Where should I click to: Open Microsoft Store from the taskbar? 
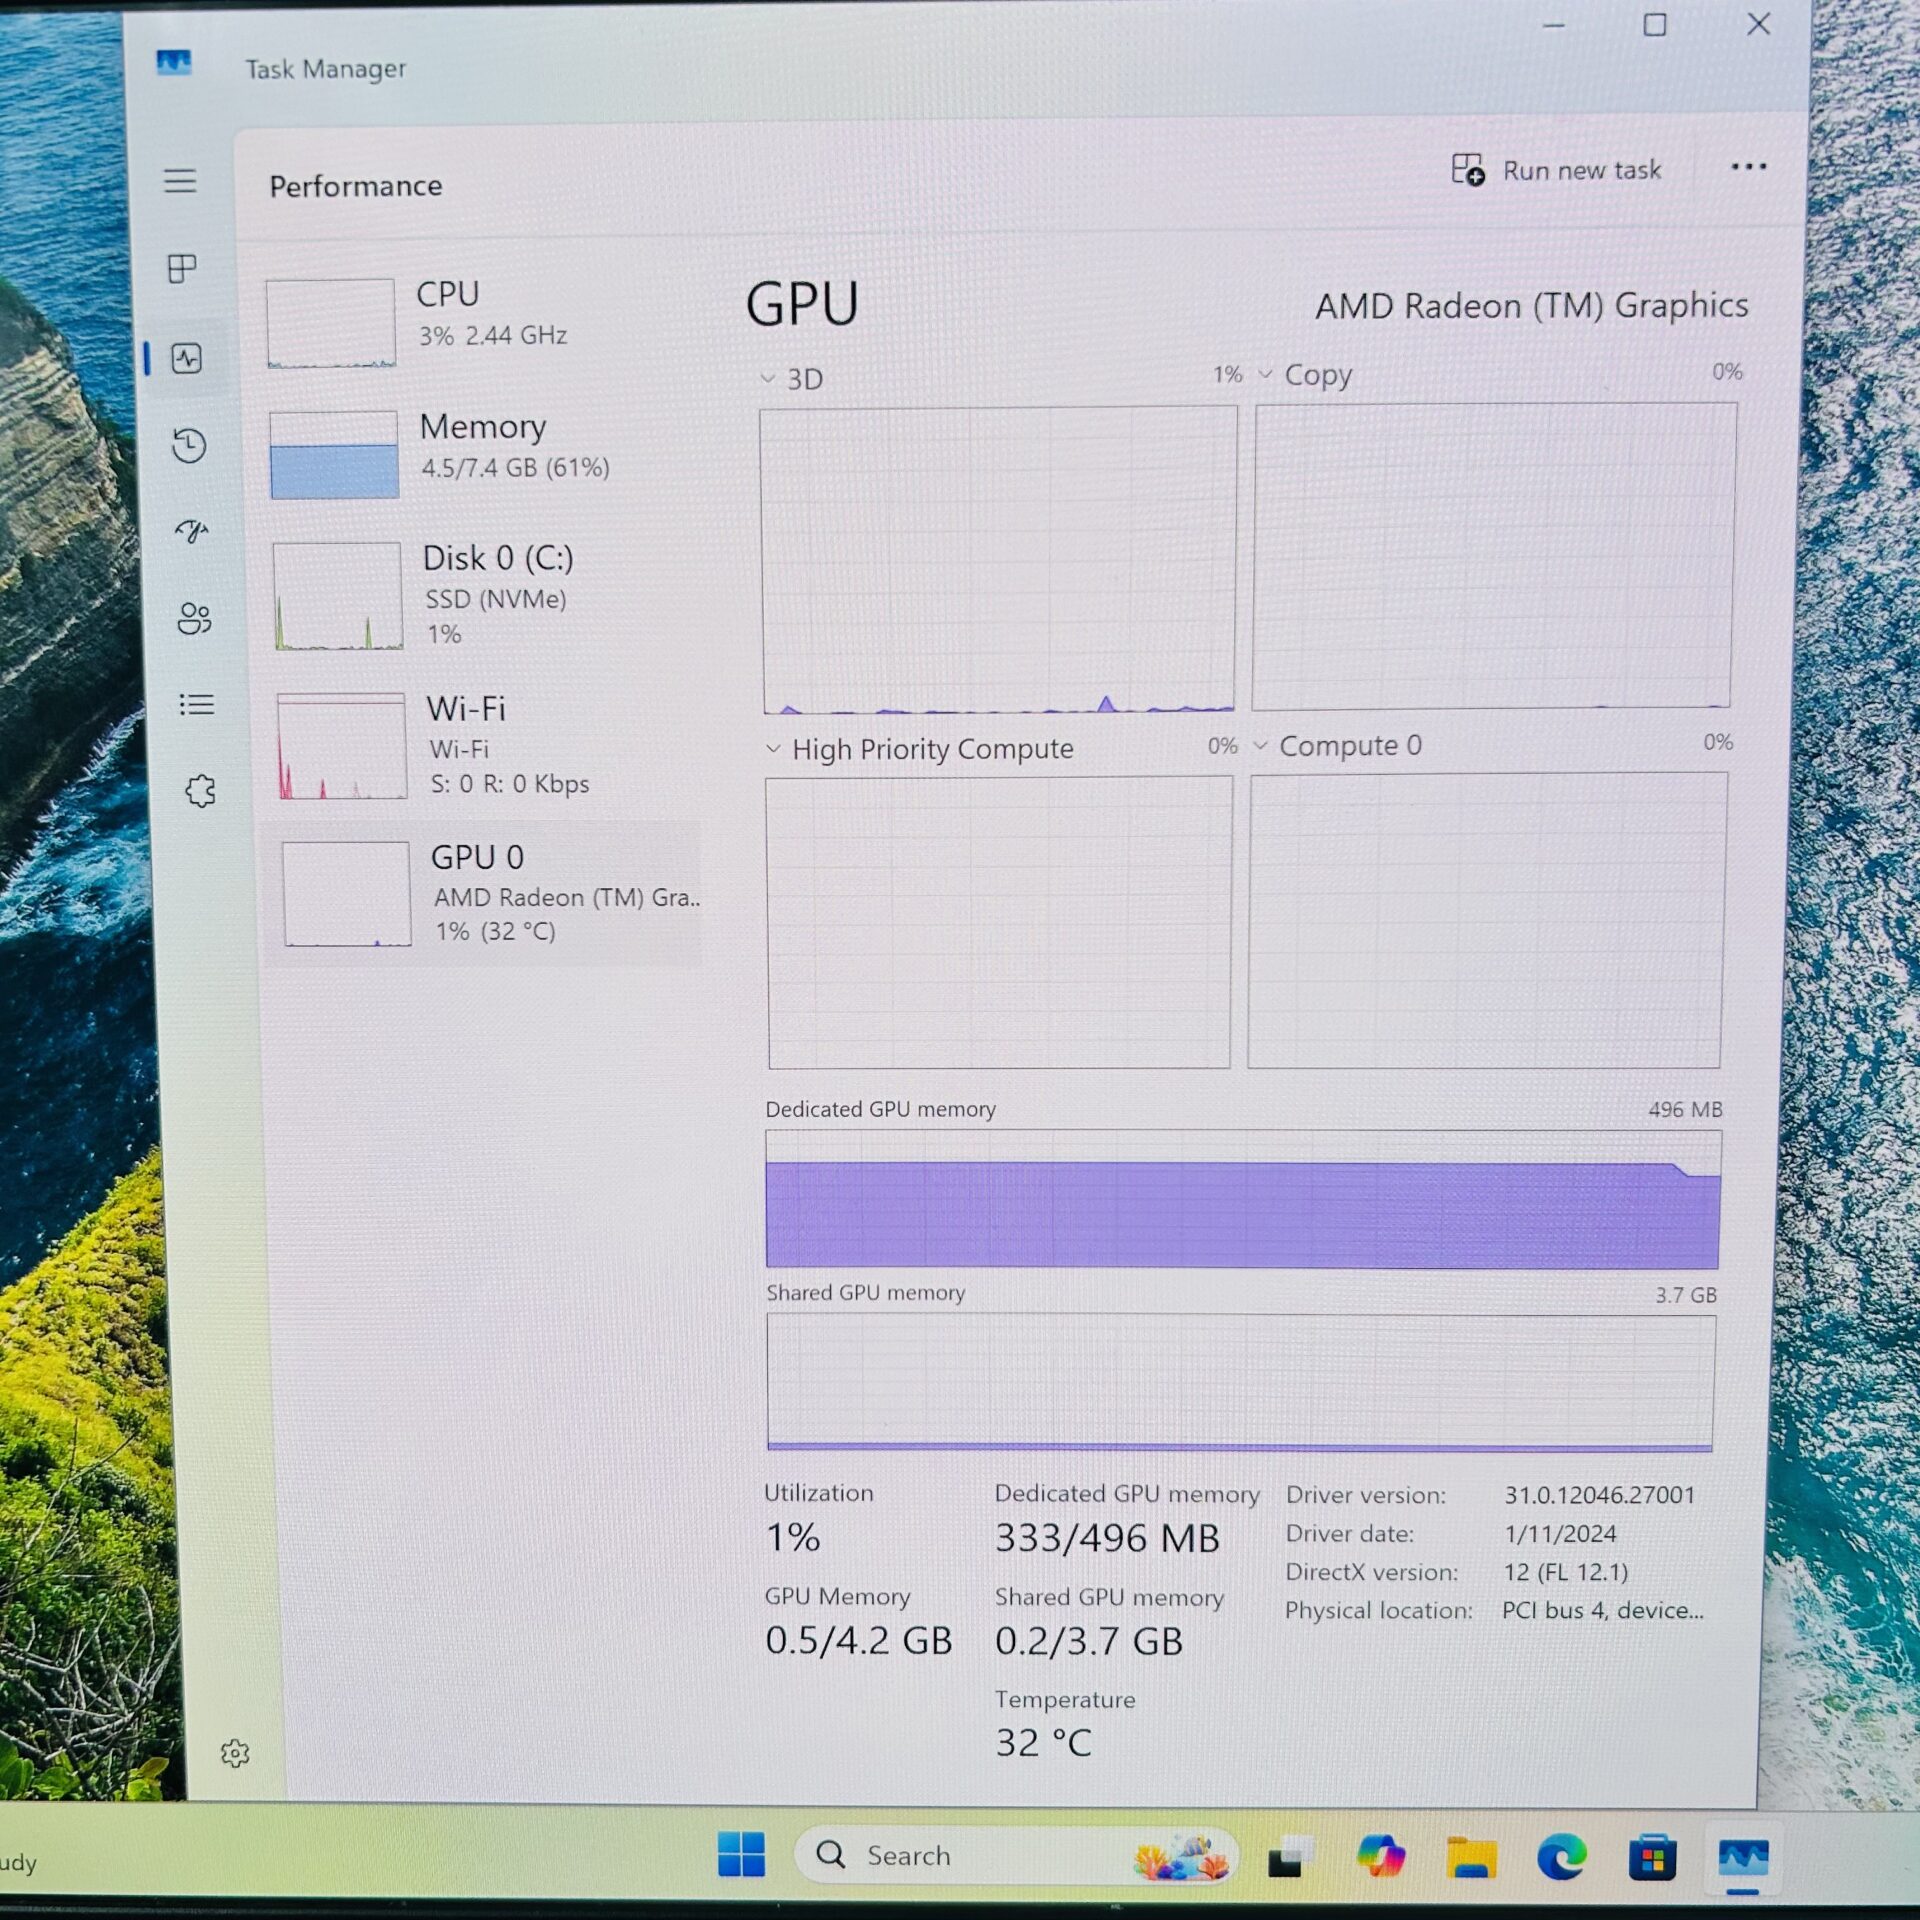point(1652,1858)
